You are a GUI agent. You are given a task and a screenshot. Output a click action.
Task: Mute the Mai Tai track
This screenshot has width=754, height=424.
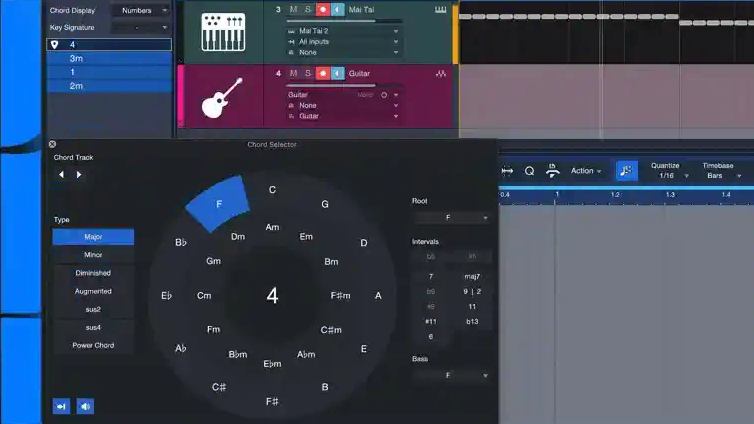point(293,9)
